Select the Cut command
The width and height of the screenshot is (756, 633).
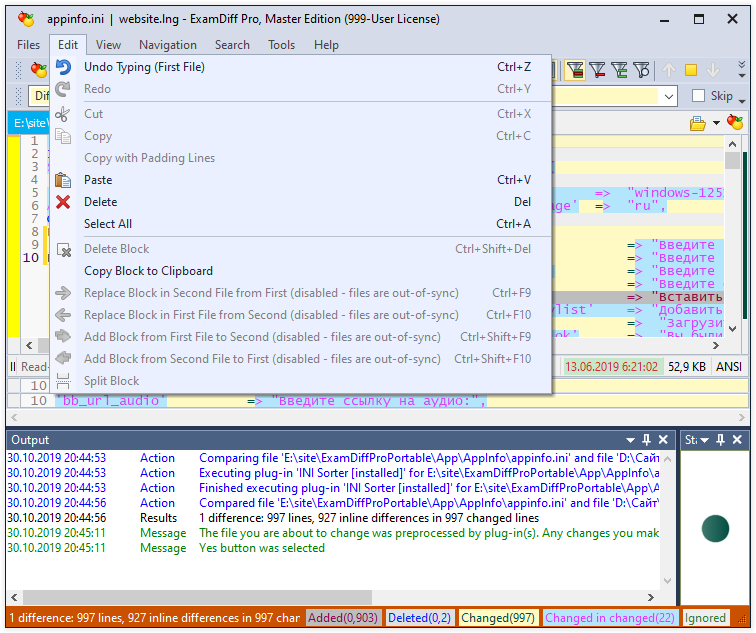300,114
